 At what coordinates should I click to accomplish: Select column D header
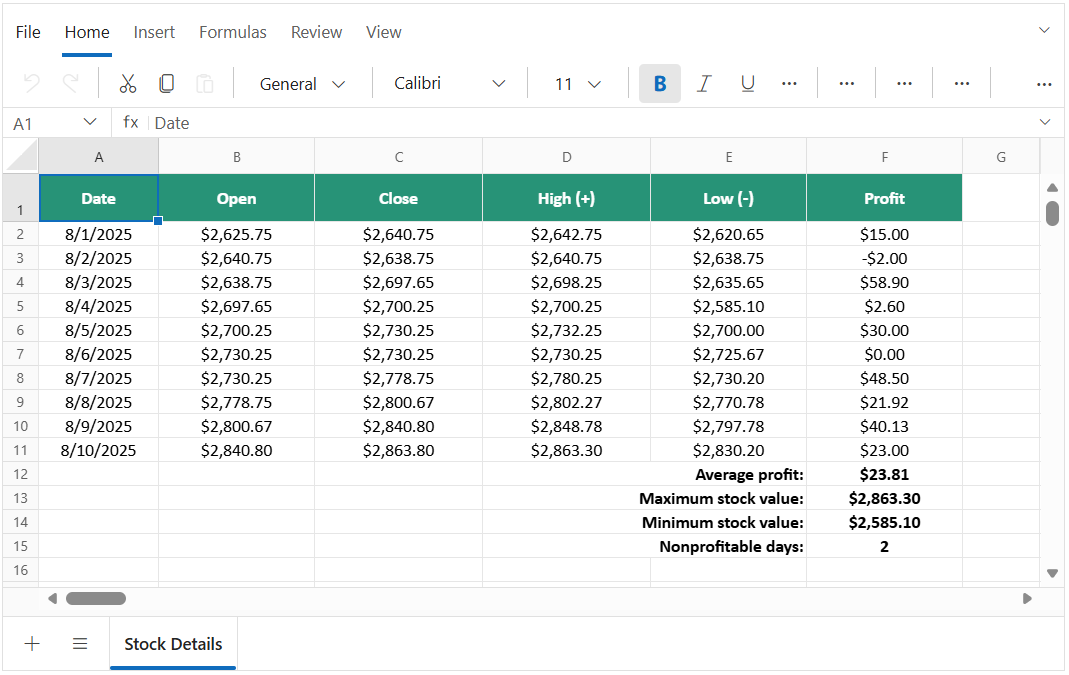point(567,157)
